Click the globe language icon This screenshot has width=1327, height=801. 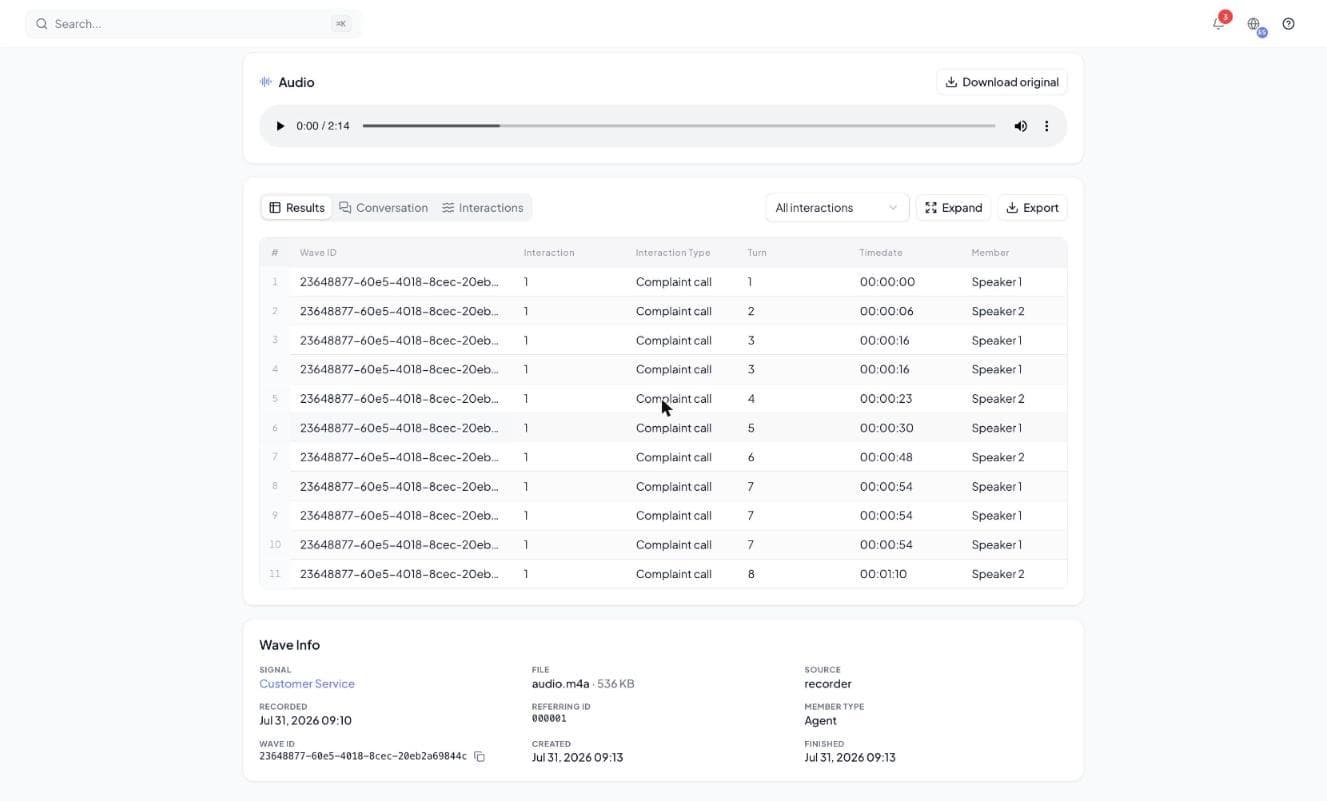(1253, 23)
